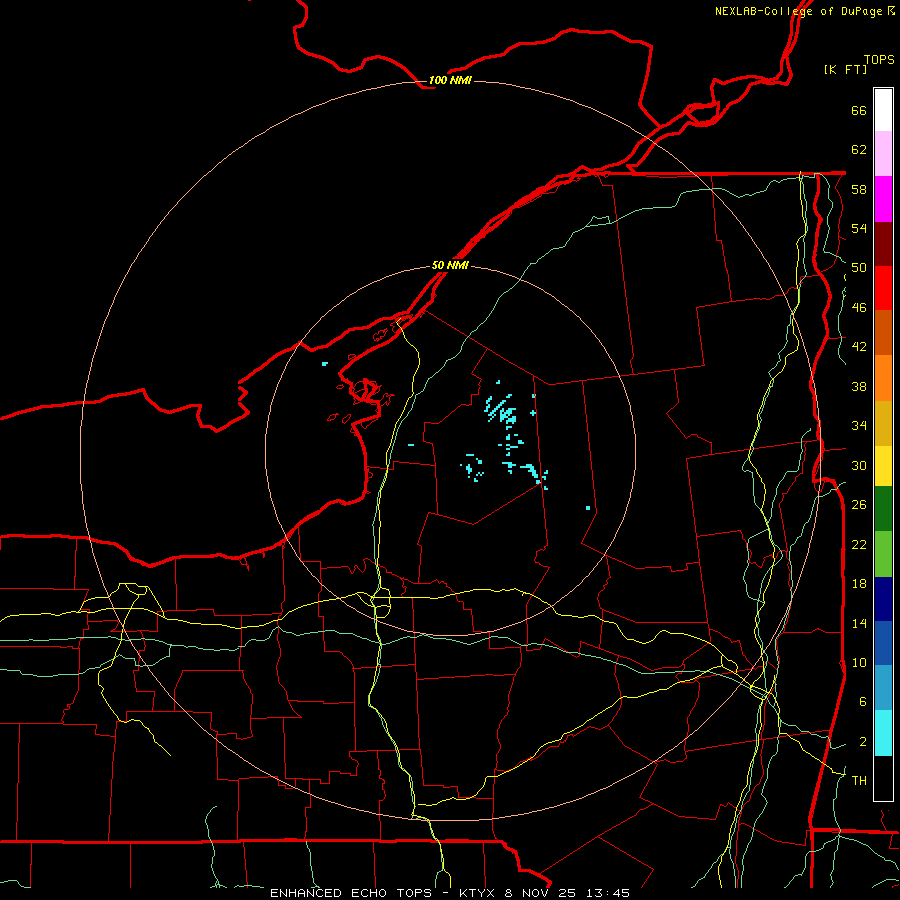The width and height of the screenshot is (900, 900).
Task: Click the bright red 50 kft swatch
Action: pyautogui.click(x=883, y=288)
